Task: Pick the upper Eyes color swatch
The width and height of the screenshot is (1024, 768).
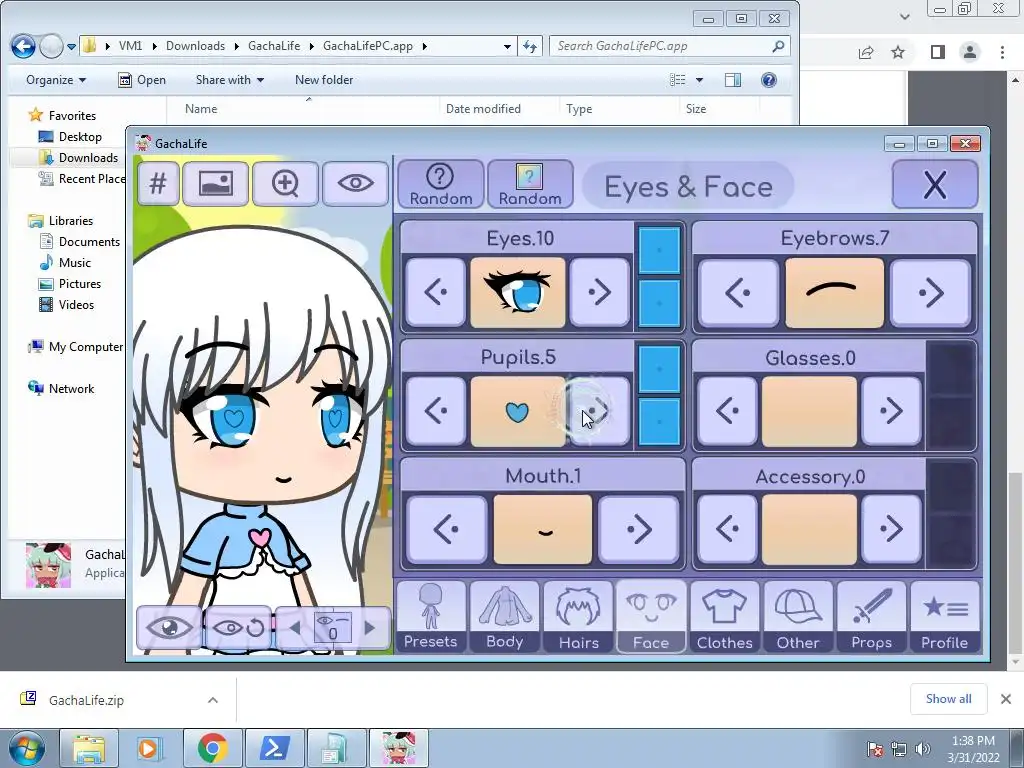Action: pyautogui.click(x=659, y=250)
